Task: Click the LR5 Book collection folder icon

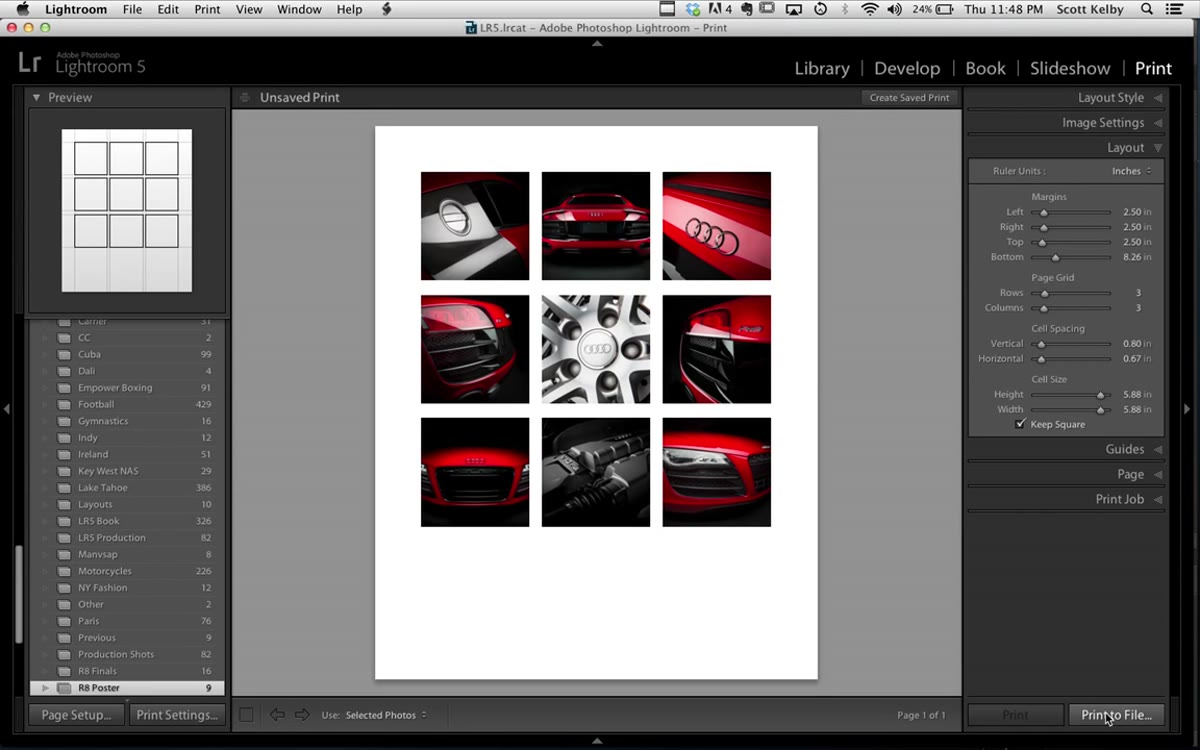Action: [64, 521]
